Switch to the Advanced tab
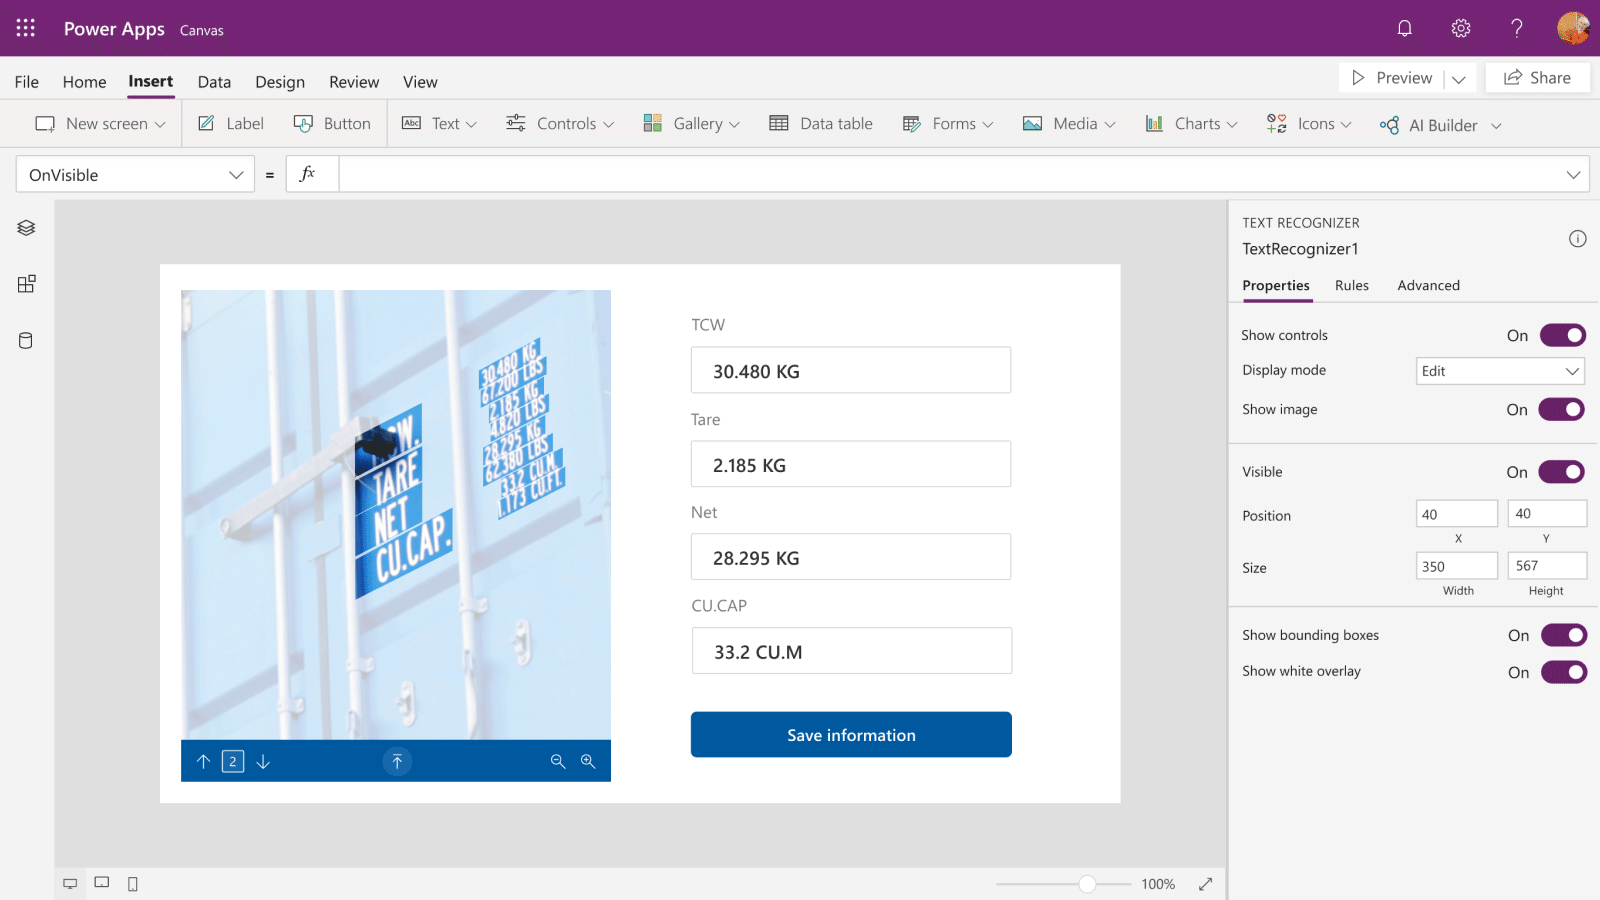This screenshot has height=900, width=1600. 1428,285
